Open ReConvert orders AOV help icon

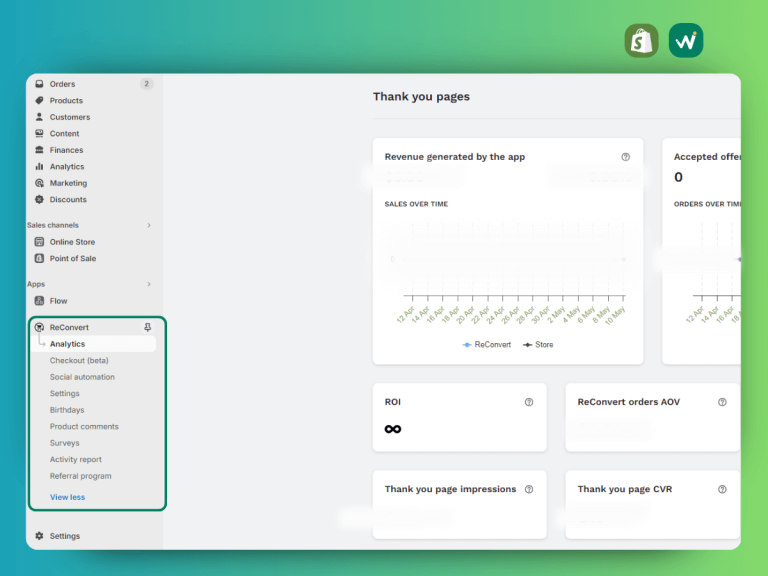pos(722,402)
